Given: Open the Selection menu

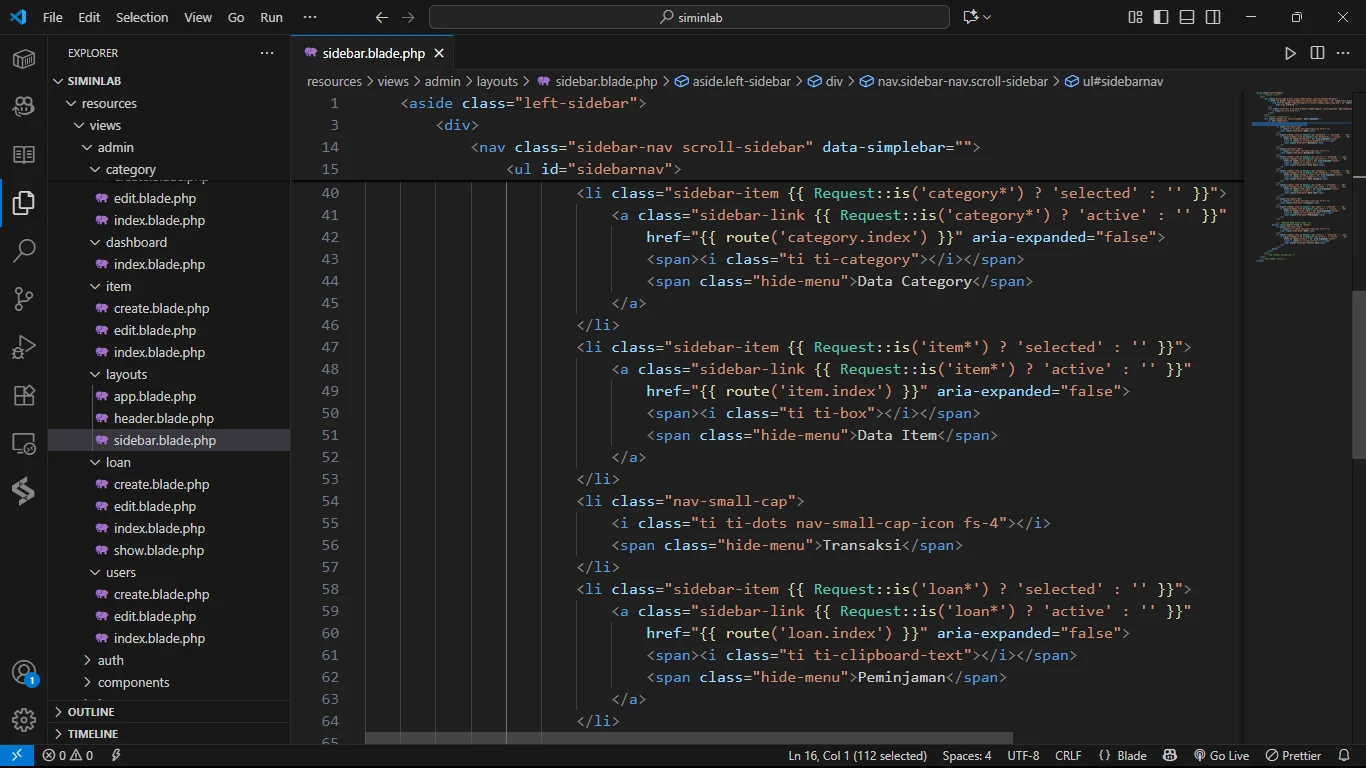Looking at the screenshot, I should (142, 17).
